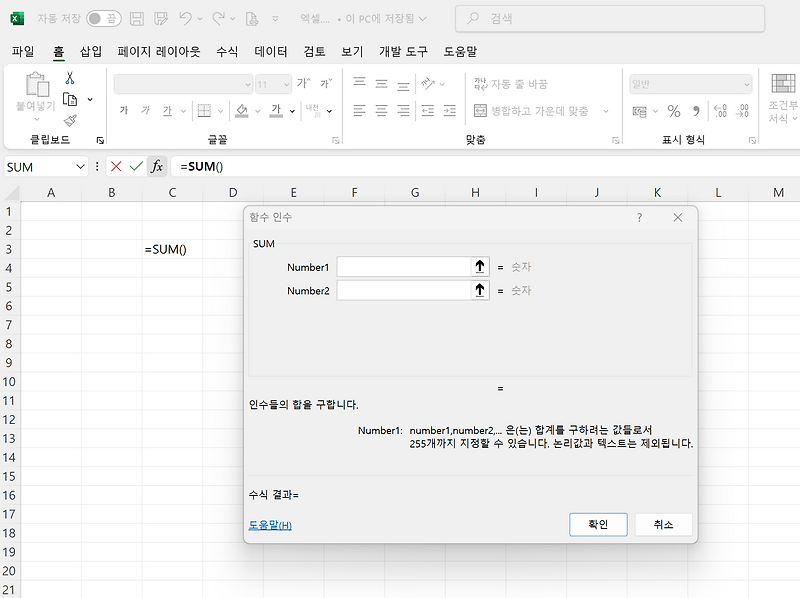Viewport: 800px width, 598px height.
Task: Click the align right icon
Action: 403,111
